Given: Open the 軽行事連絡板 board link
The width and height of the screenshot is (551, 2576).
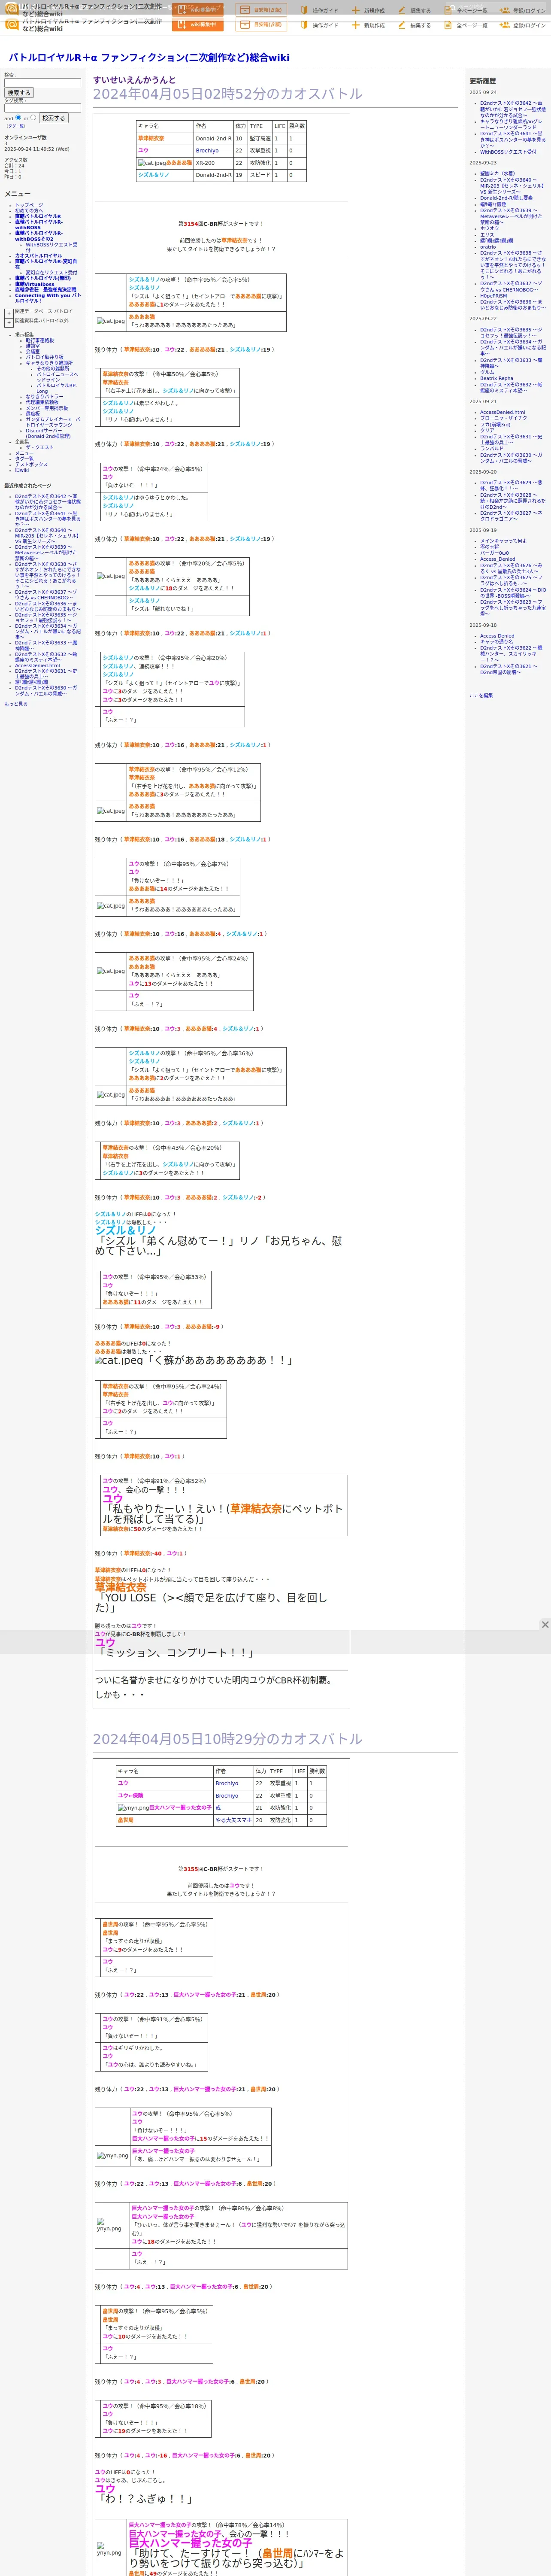Looking at the screenshot, I should tap(40, 340).
